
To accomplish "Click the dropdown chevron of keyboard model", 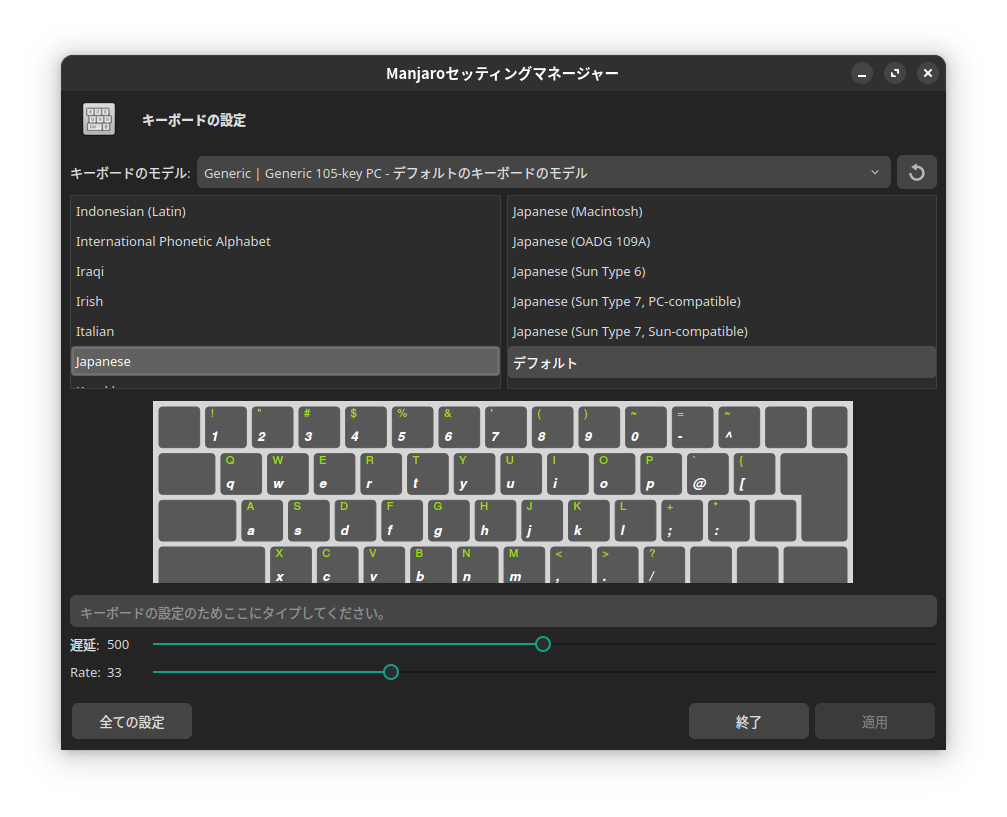I will (x=874, y=172).
